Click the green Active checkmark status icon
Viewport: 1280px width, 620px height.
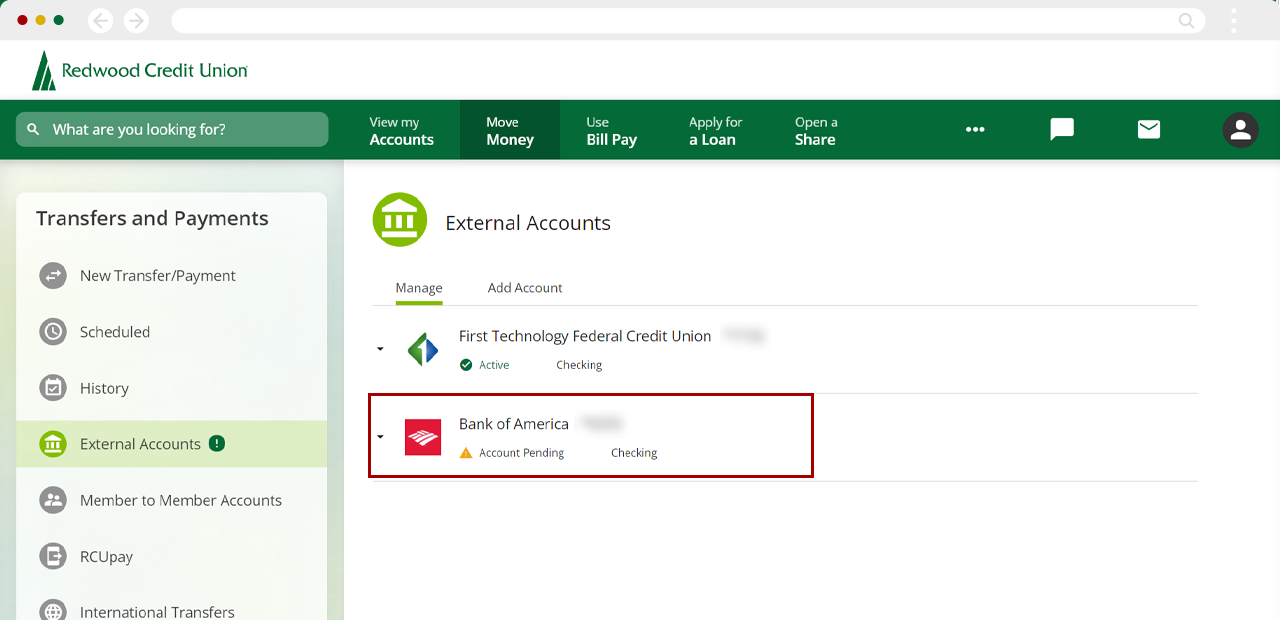pos(466,365)
